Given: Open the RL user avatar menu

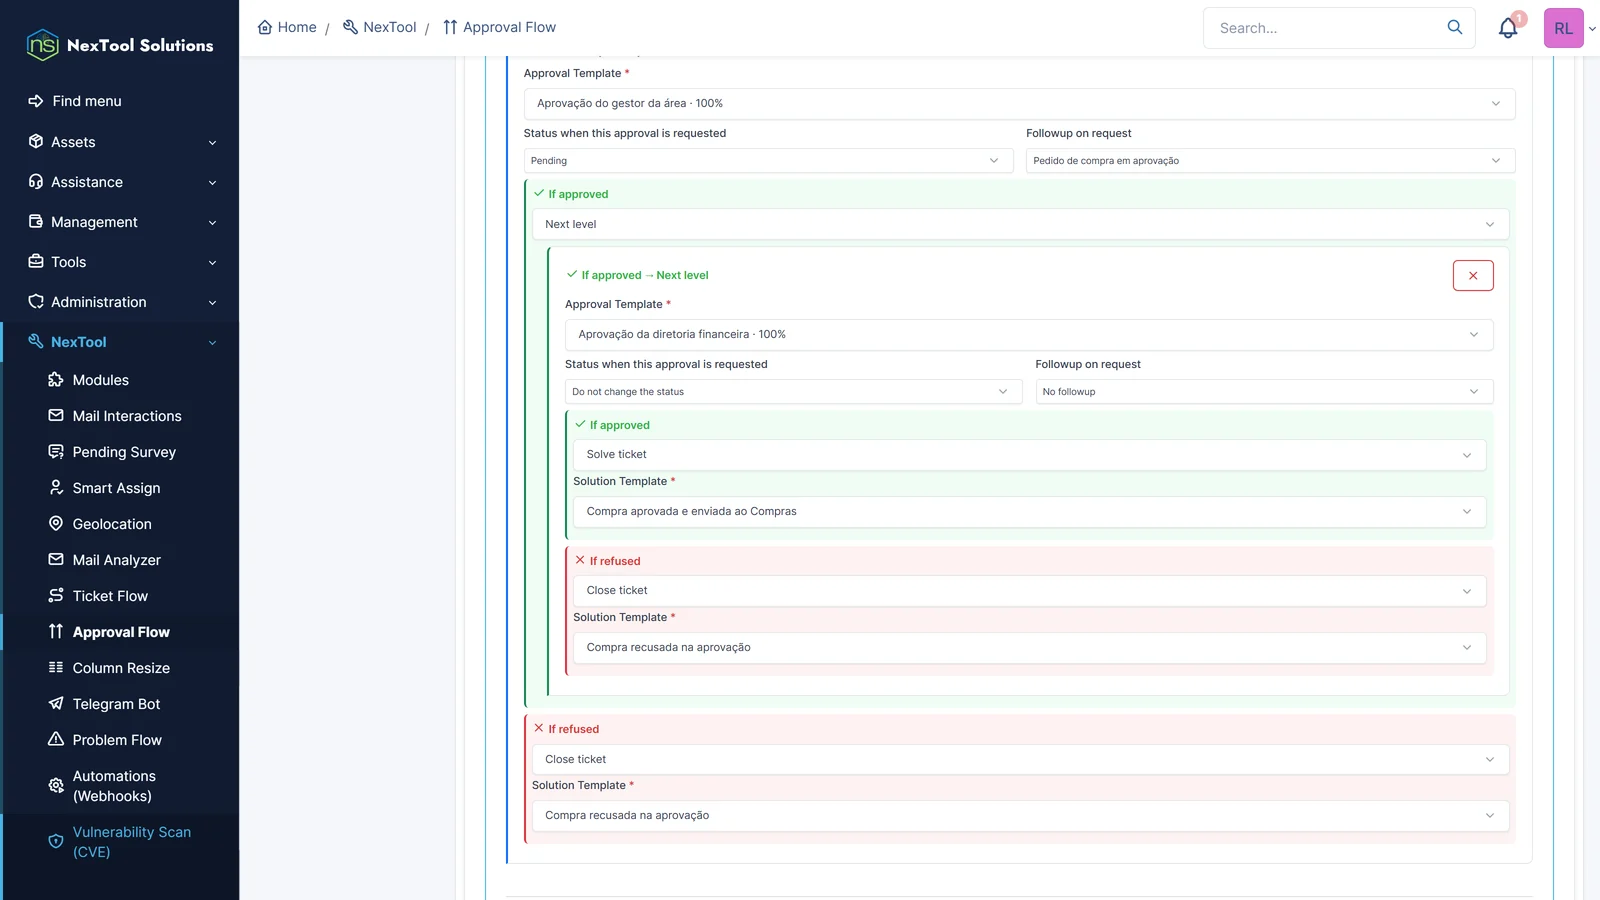Looking at the screenshot, I should [x=1563, y=28].
